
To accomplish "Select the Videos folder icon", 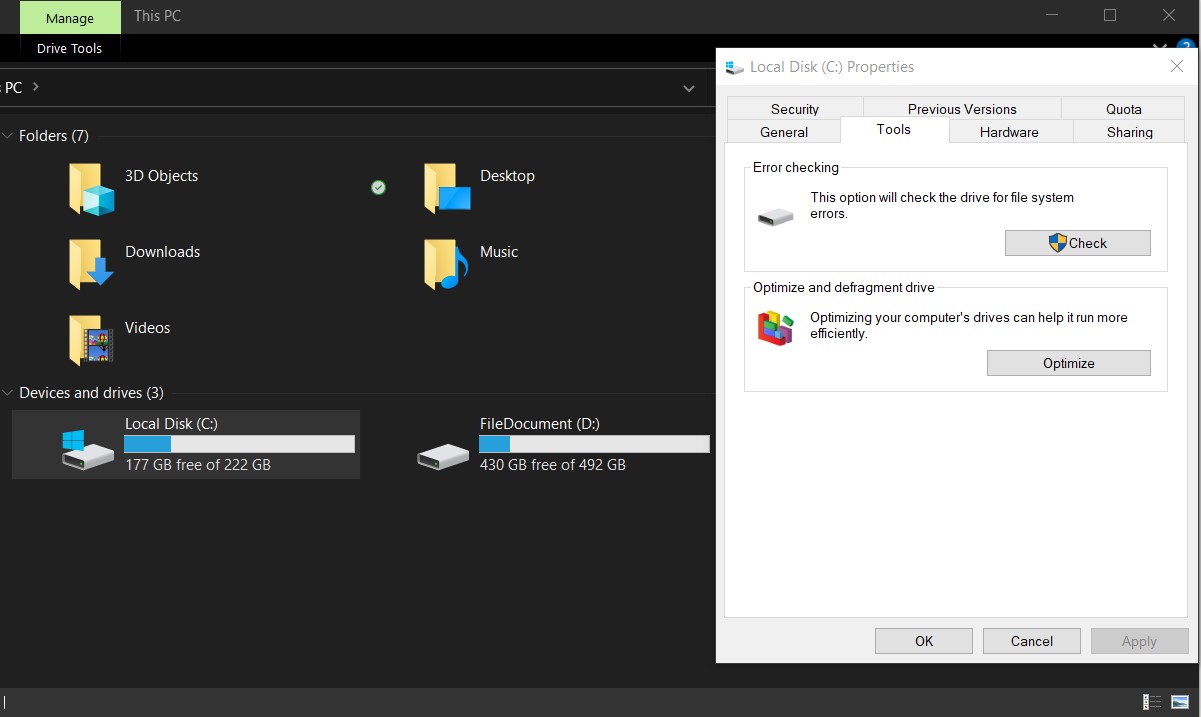I will [91, 341].
